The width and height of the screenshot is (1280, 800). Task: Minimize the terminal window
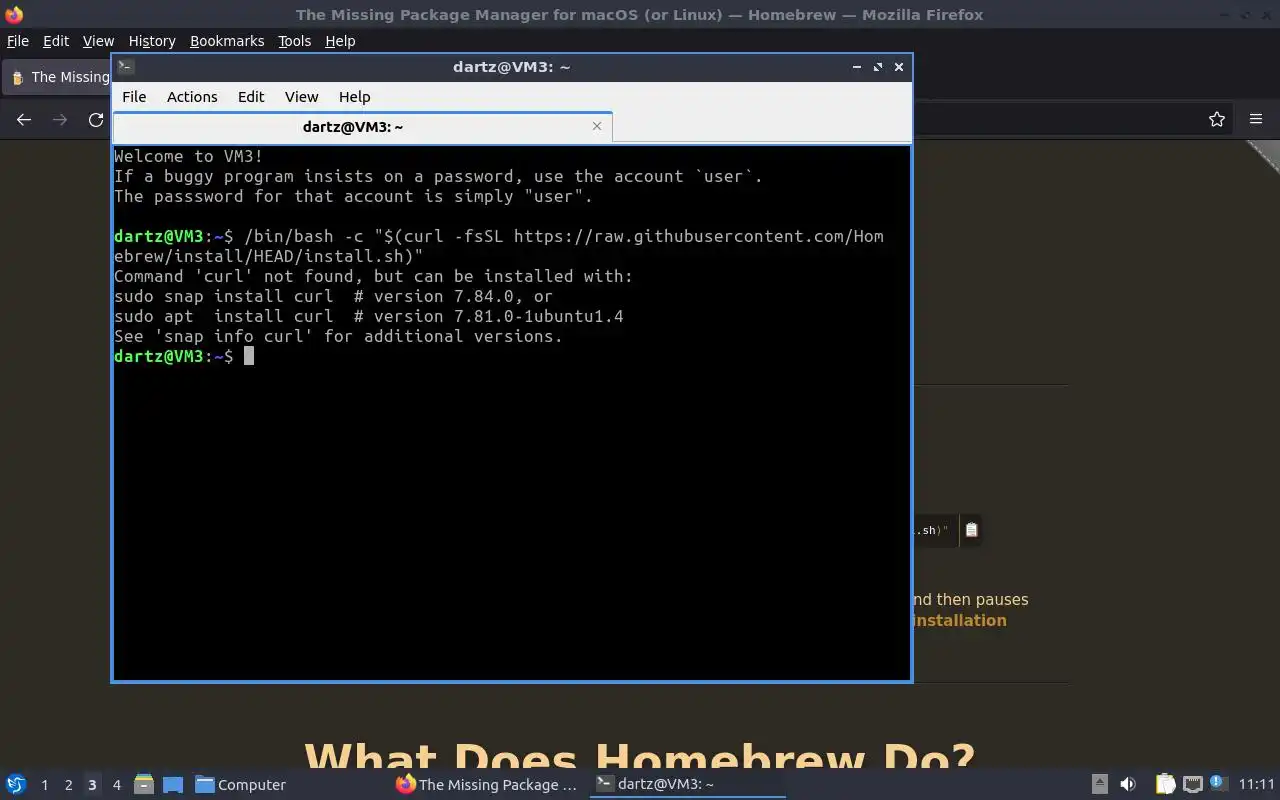857,67
